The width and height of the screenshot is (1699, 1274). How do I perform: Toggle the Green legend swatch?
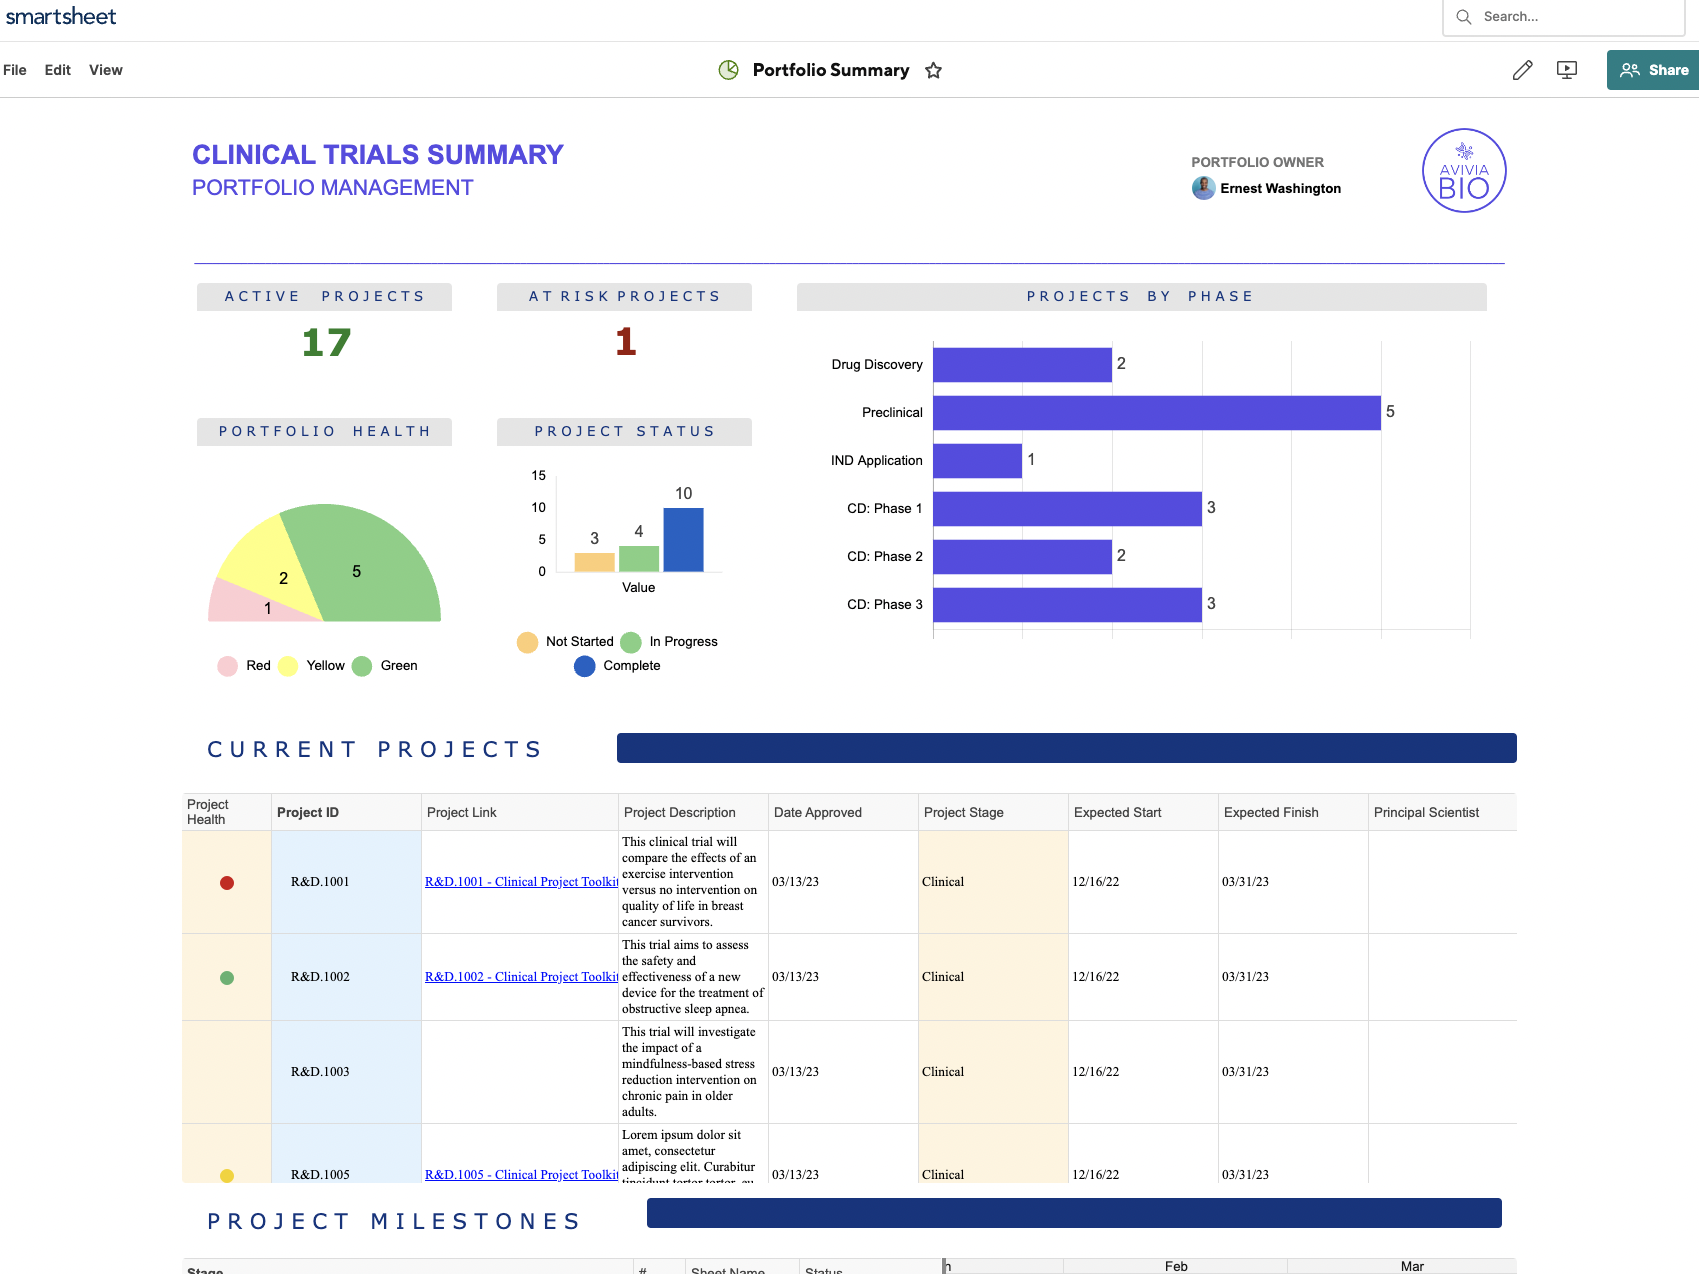(x=362, y=666)
